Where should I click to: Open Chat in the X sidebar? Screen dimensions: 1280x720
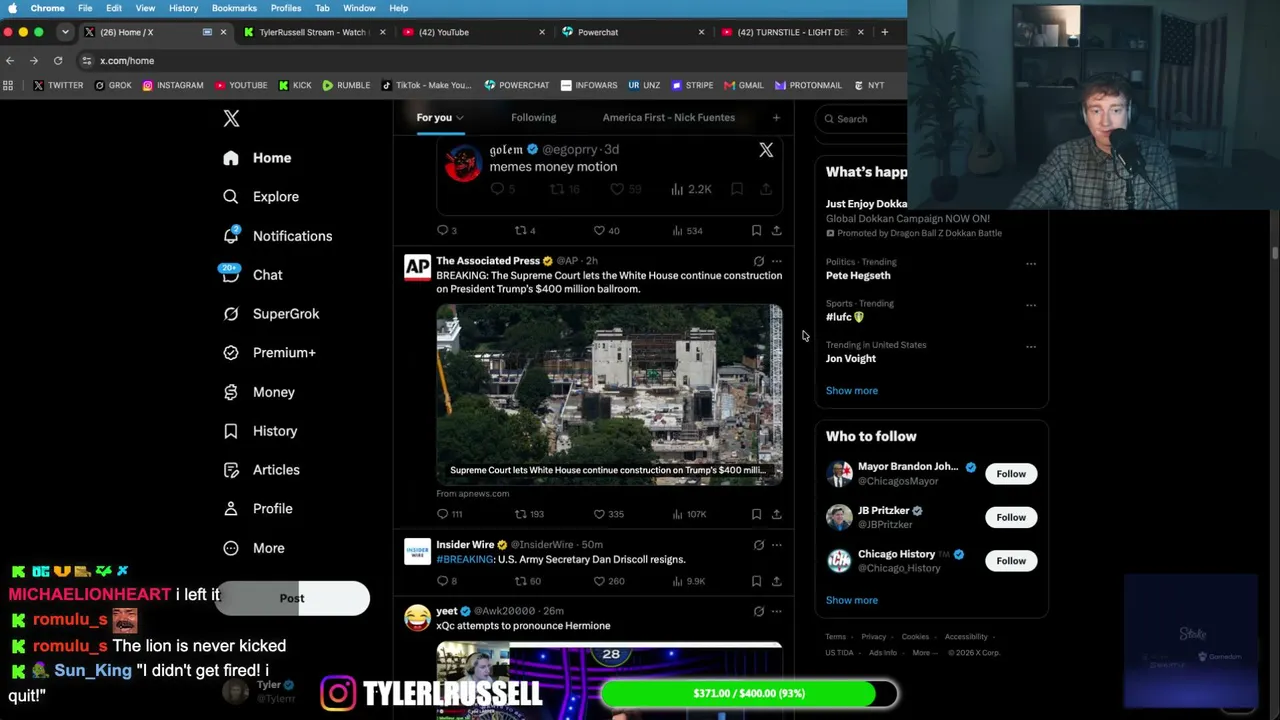(x=253, y=275)
